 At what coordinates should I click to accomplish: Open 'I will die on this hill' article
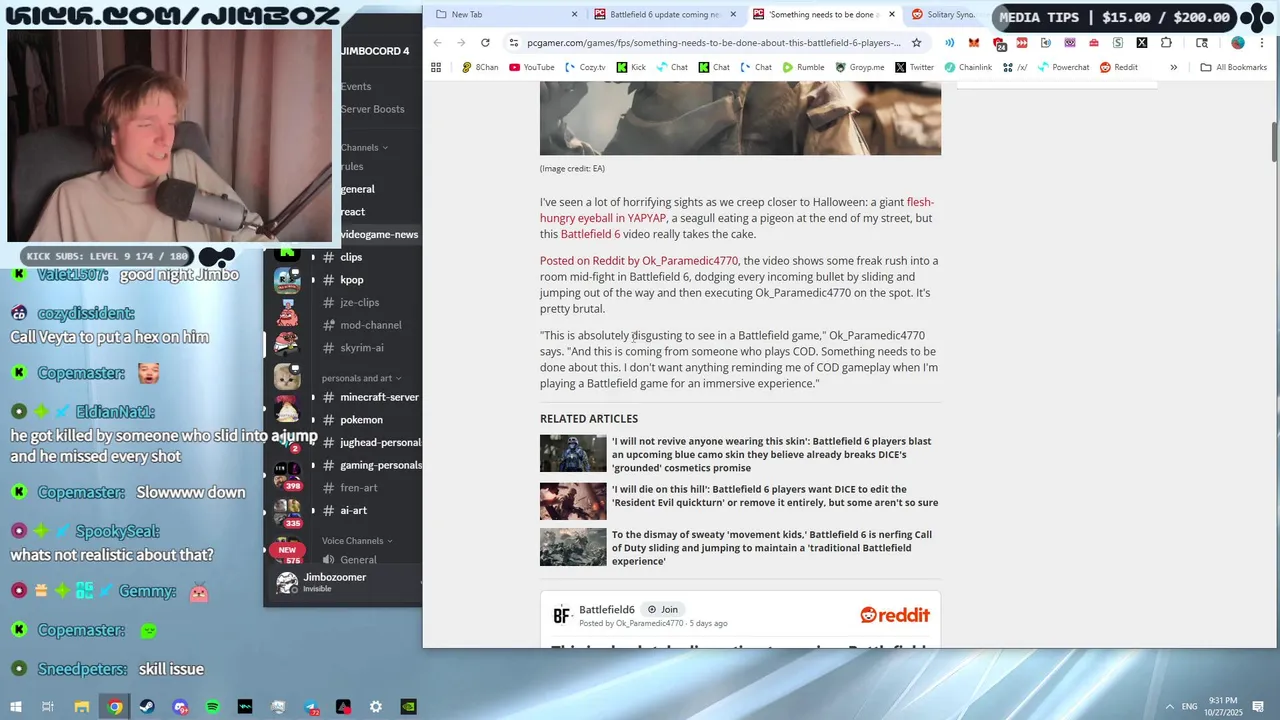pos(775,496)
